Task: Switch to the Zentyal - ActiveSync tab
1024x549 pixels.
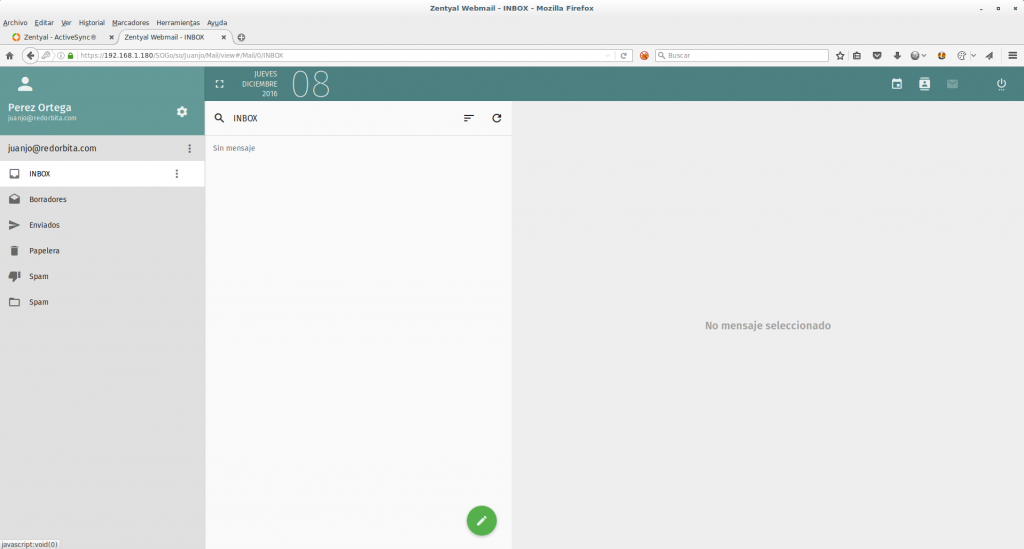Action: coord(60,37)
